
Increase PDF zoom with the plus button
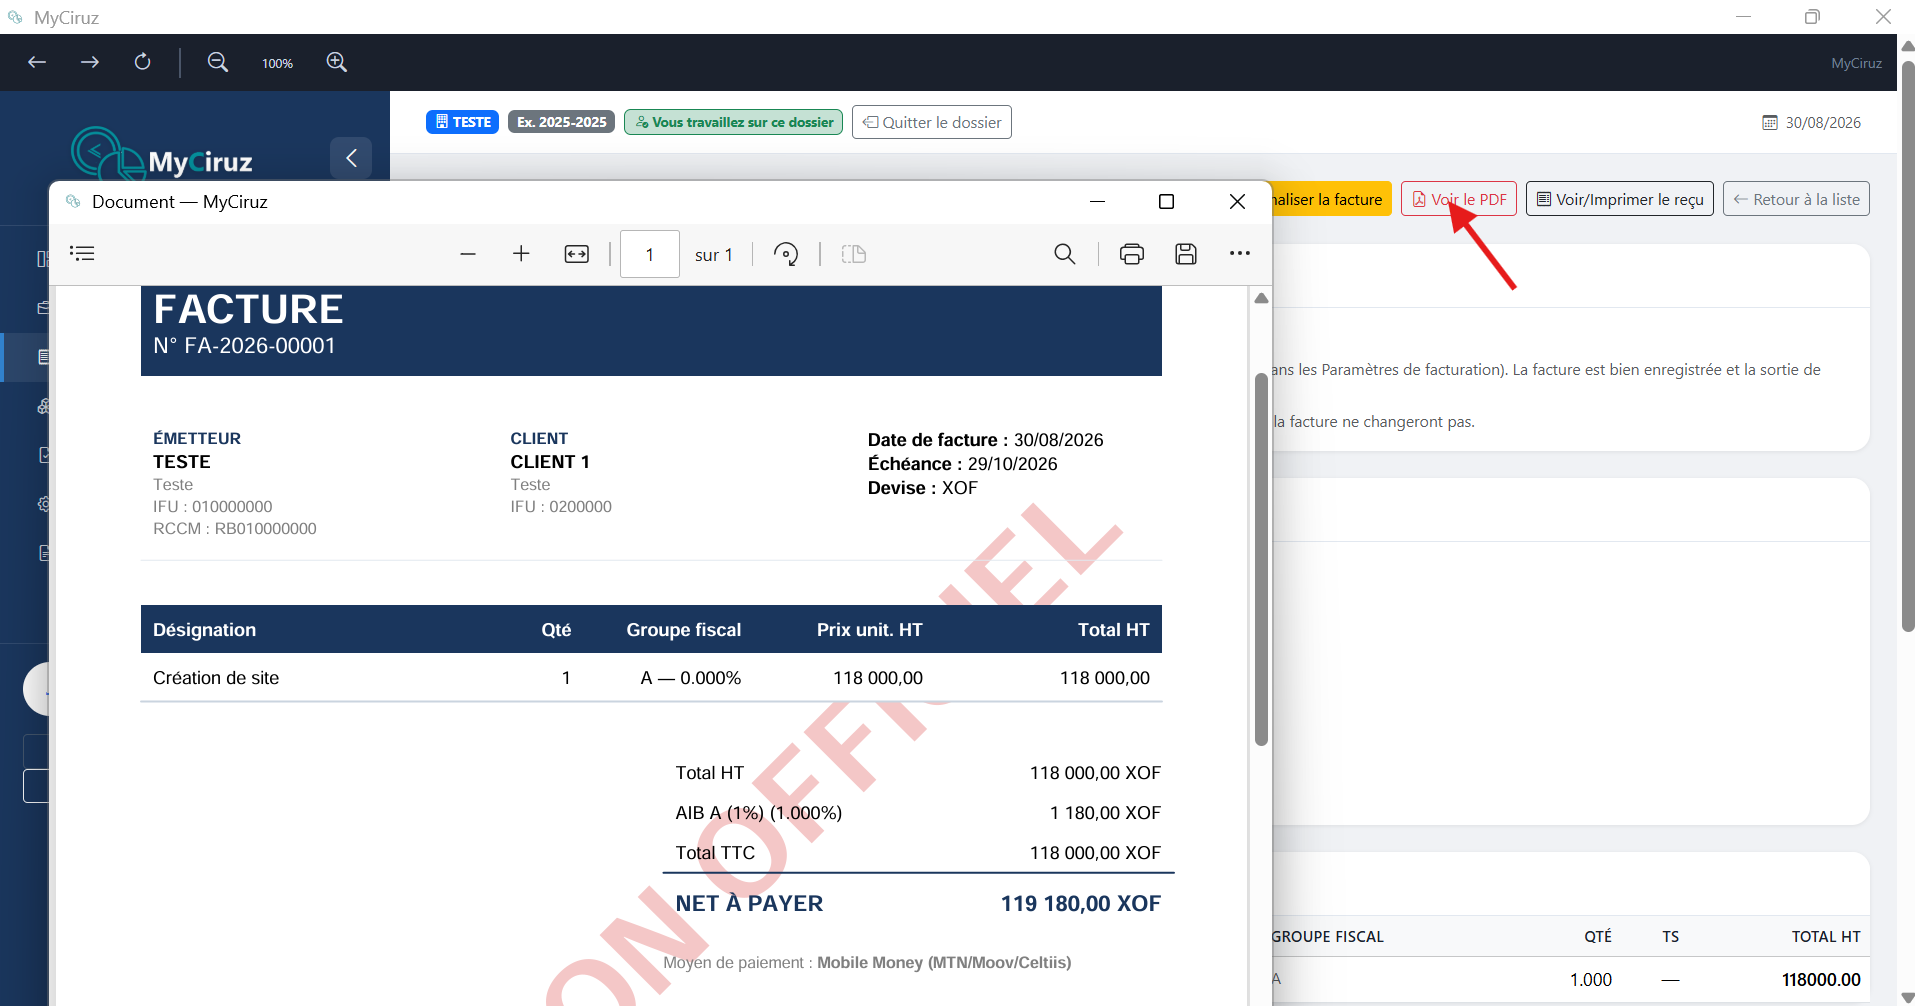tap(521, 254)
